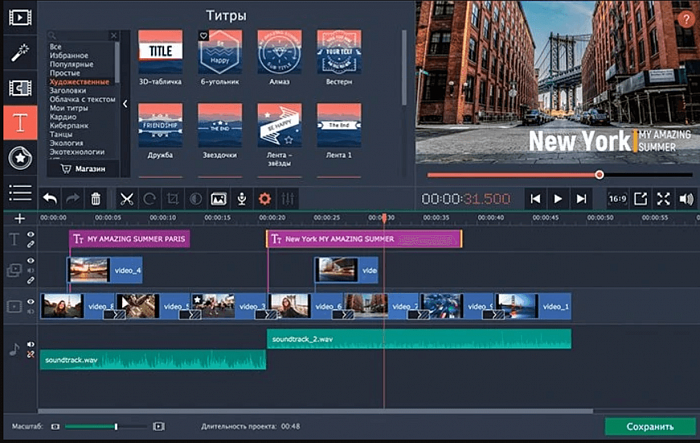
Task: Open the audio equalizer sliders icon
Action: [288, 199]
